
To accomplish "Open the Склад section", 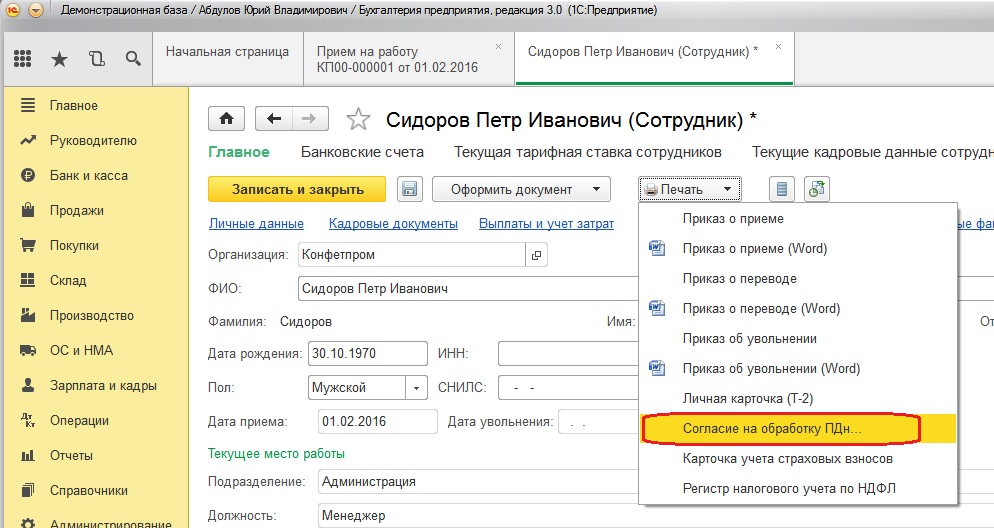I will click(68, 280).
